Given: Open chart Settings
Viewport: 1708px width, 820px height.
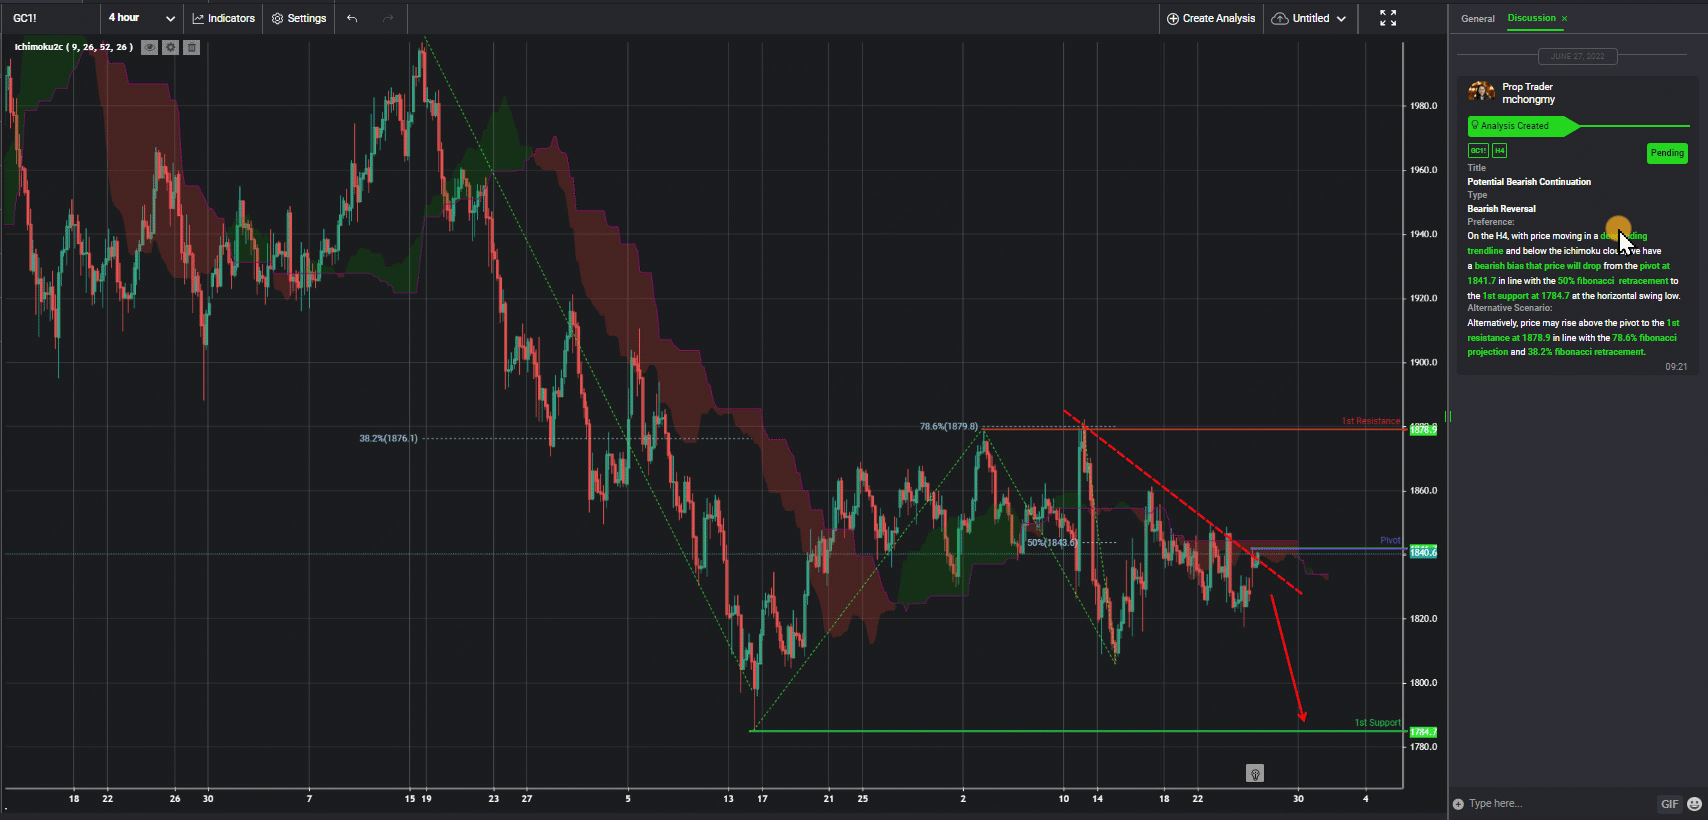Looking at the screenshot, I should point(299,18).
